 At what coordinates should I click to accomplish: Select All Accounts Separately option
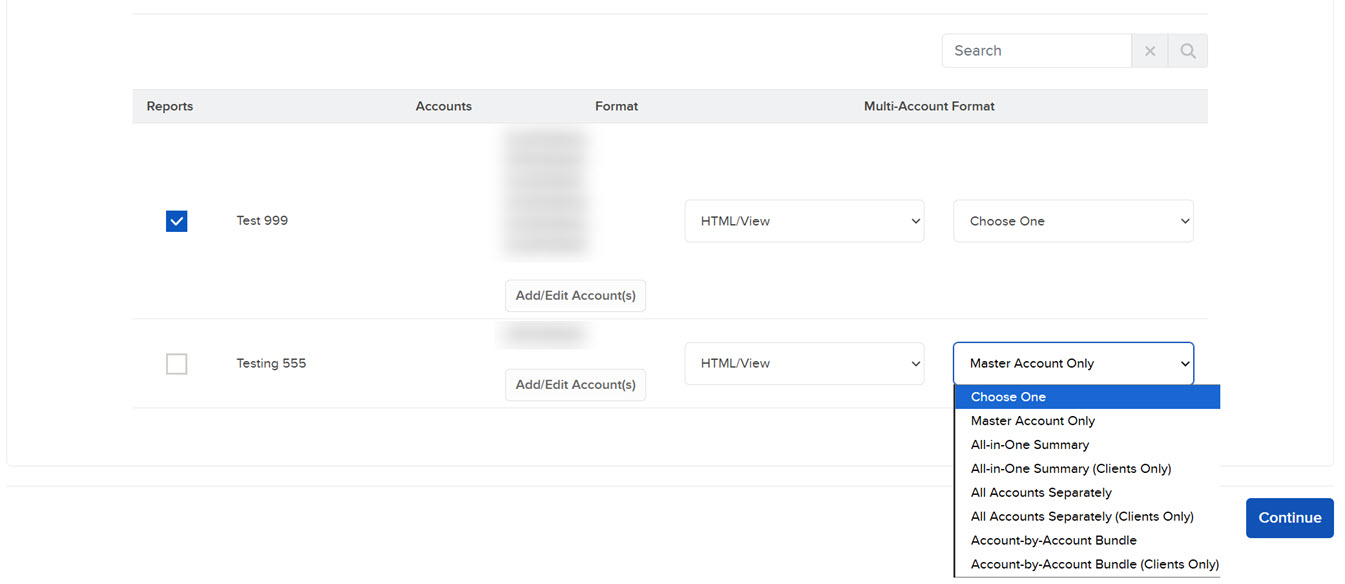(x=1041, y=492)
